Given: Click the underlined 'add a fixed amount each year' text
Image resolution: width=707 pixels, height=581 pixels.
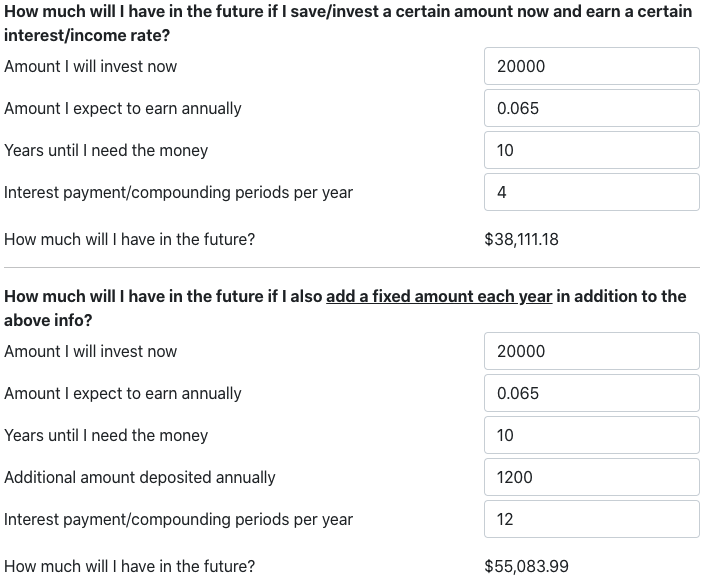Looking at the screenshot, I should point(439,297).
